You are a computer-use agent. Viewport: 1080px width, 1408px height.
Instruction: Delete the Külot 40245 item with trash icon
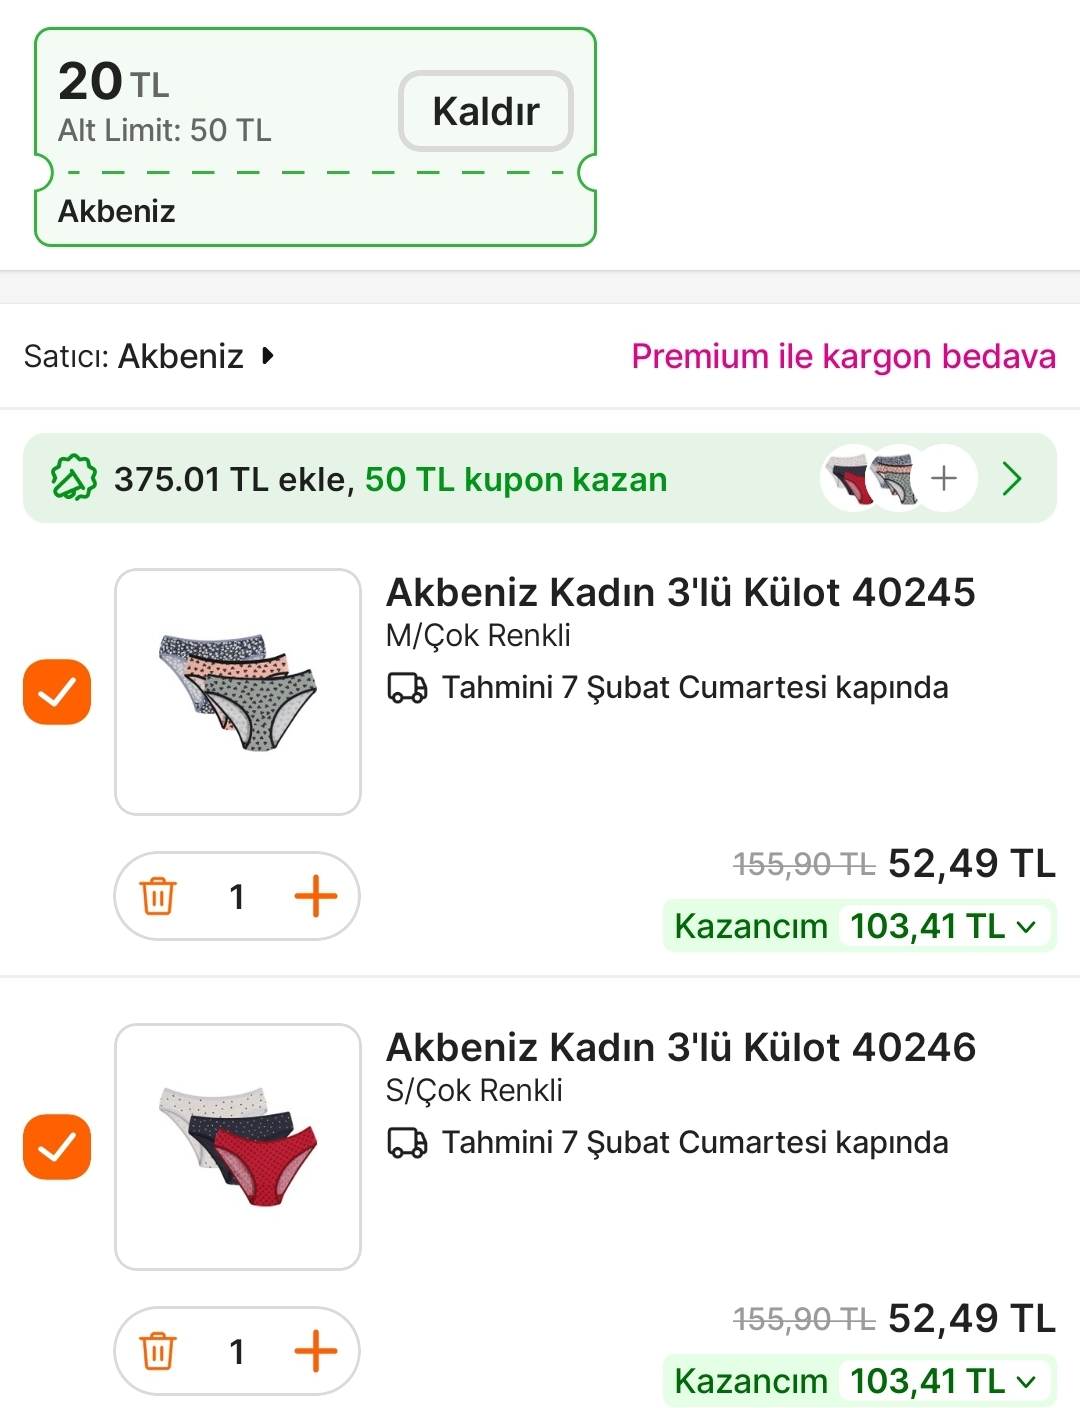click(158, 896)
